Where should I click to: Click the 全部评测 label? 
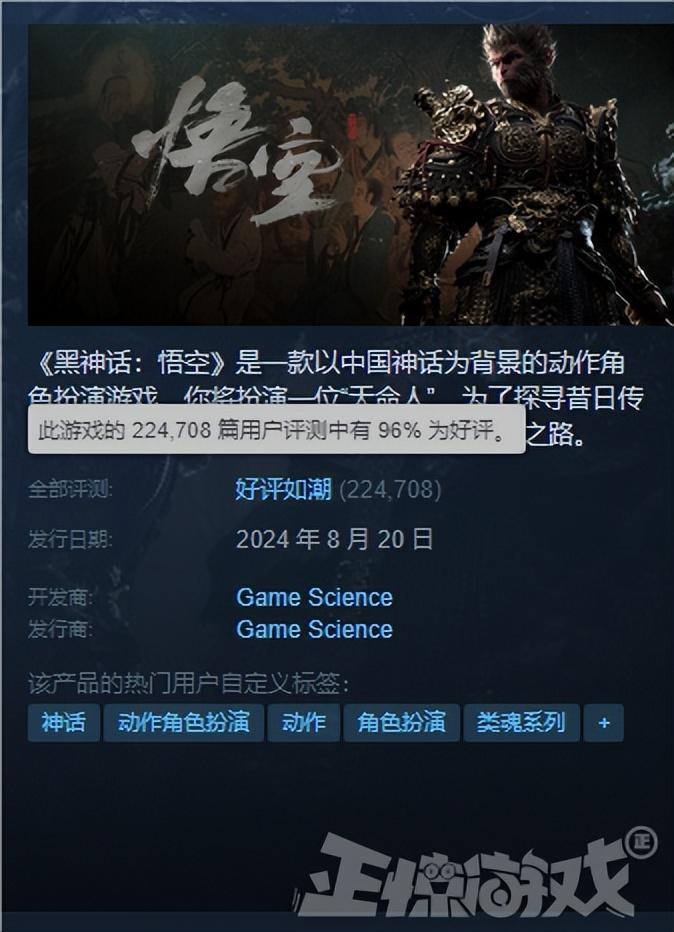(70, 490)
